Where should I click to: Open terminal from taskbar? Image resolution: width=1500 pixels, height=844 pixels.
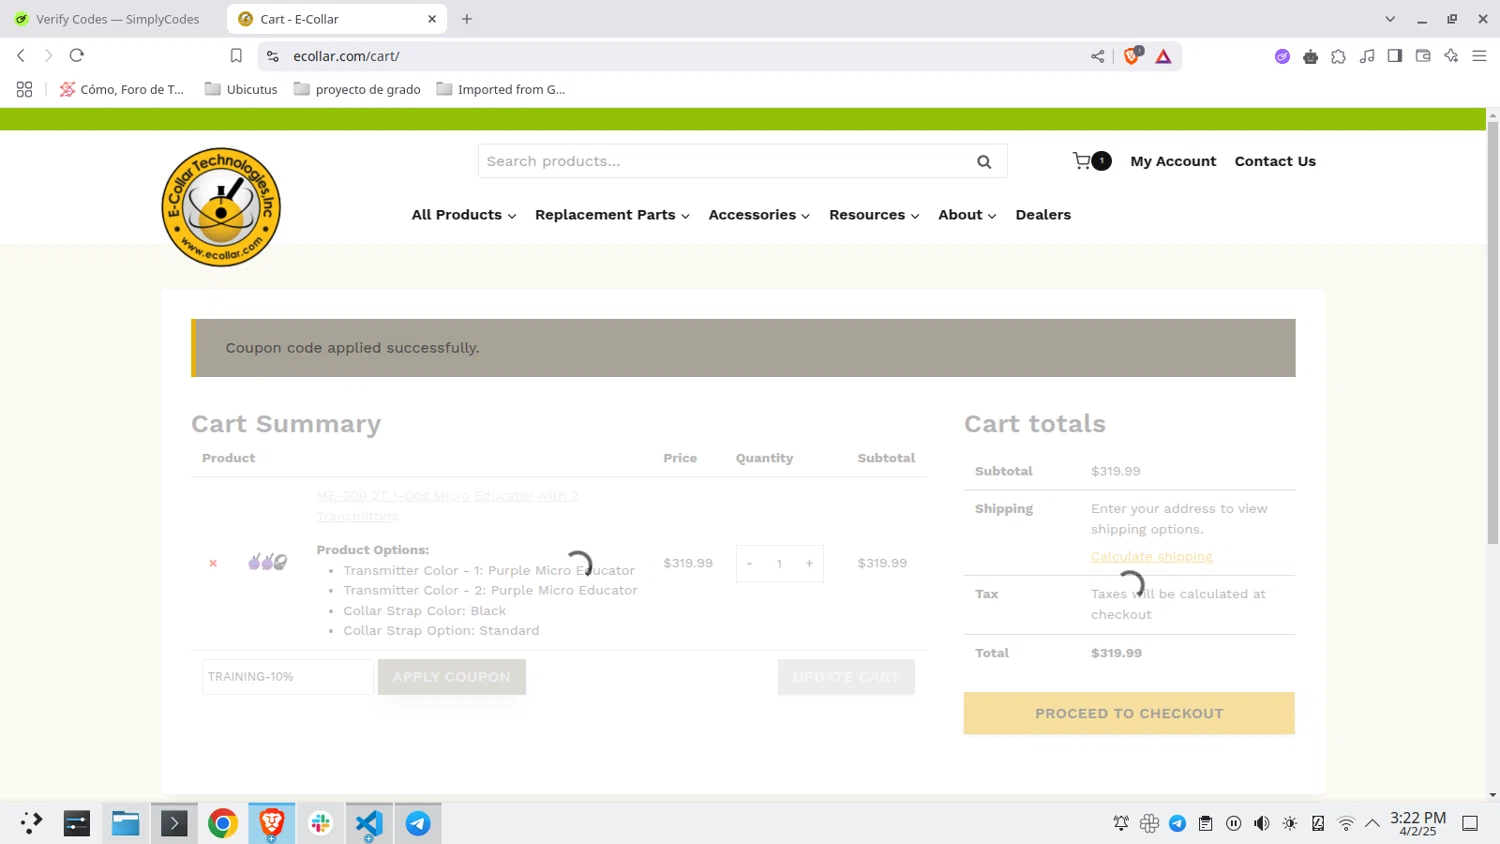[x=174, y=823]
